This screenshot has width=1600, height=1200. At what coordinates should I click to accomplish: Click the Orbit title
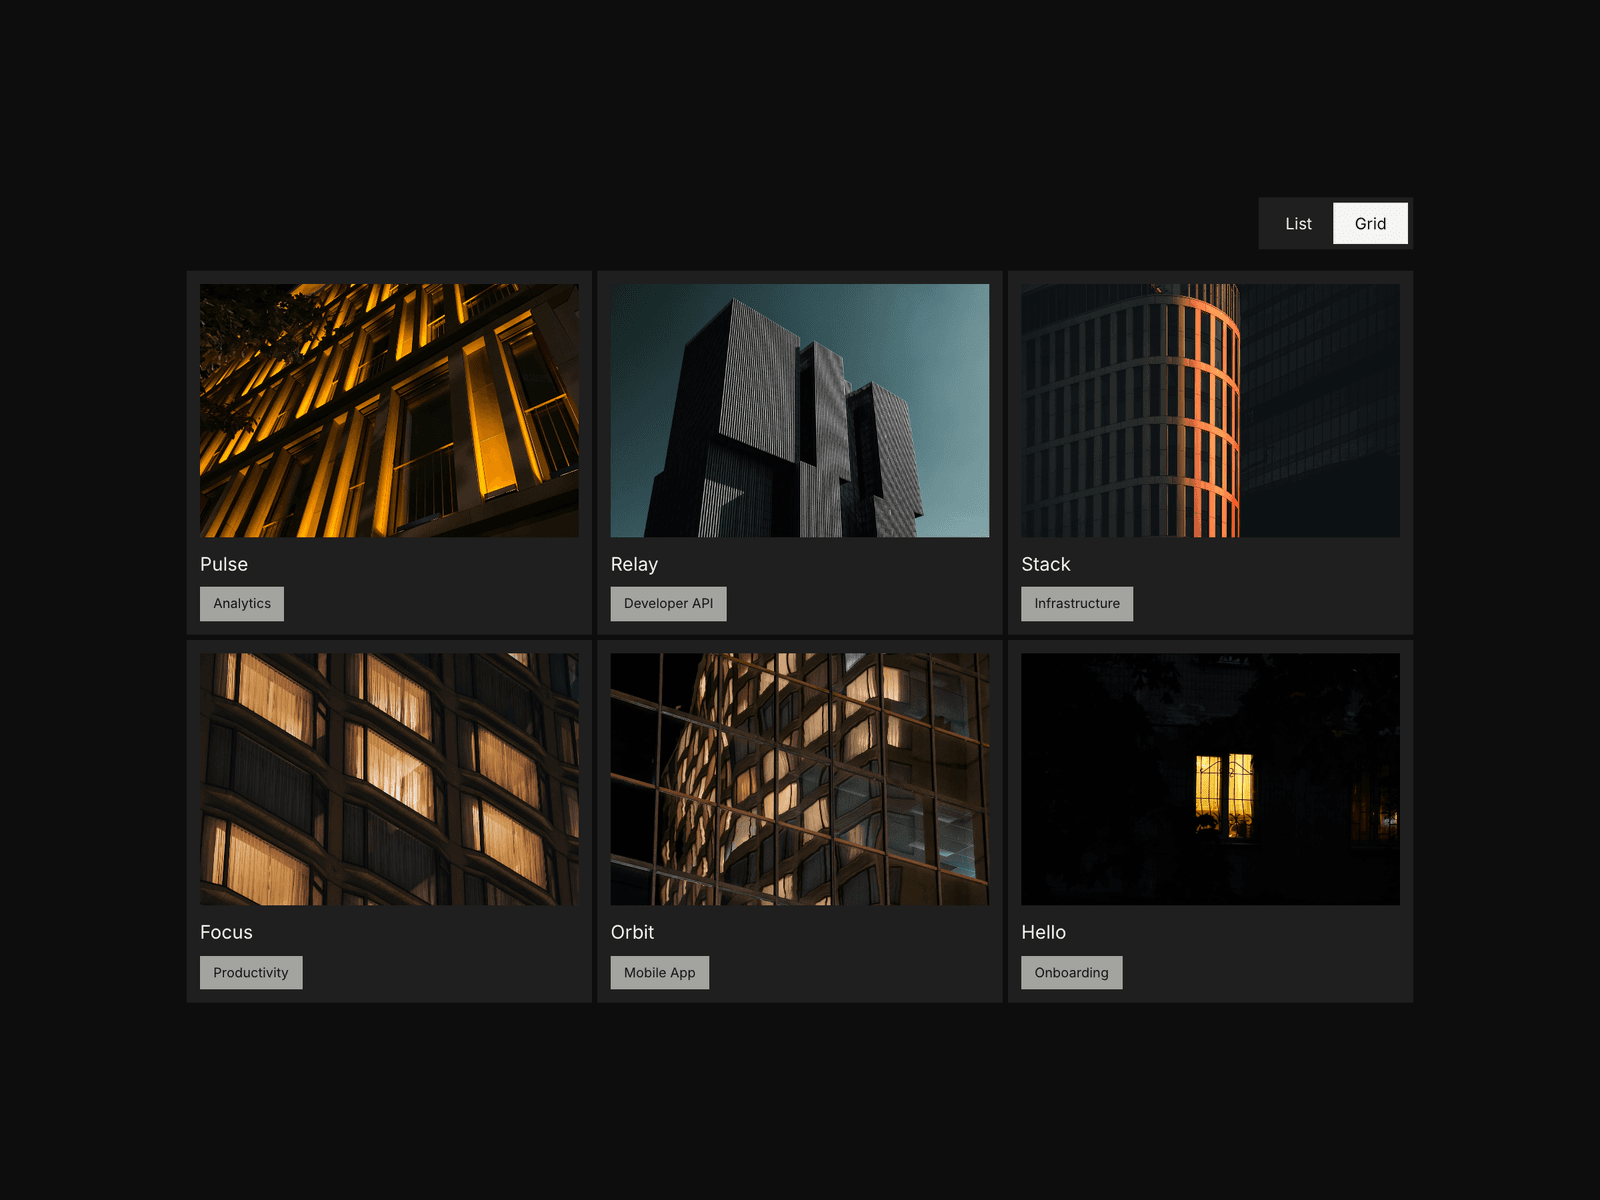coord(632,932)
